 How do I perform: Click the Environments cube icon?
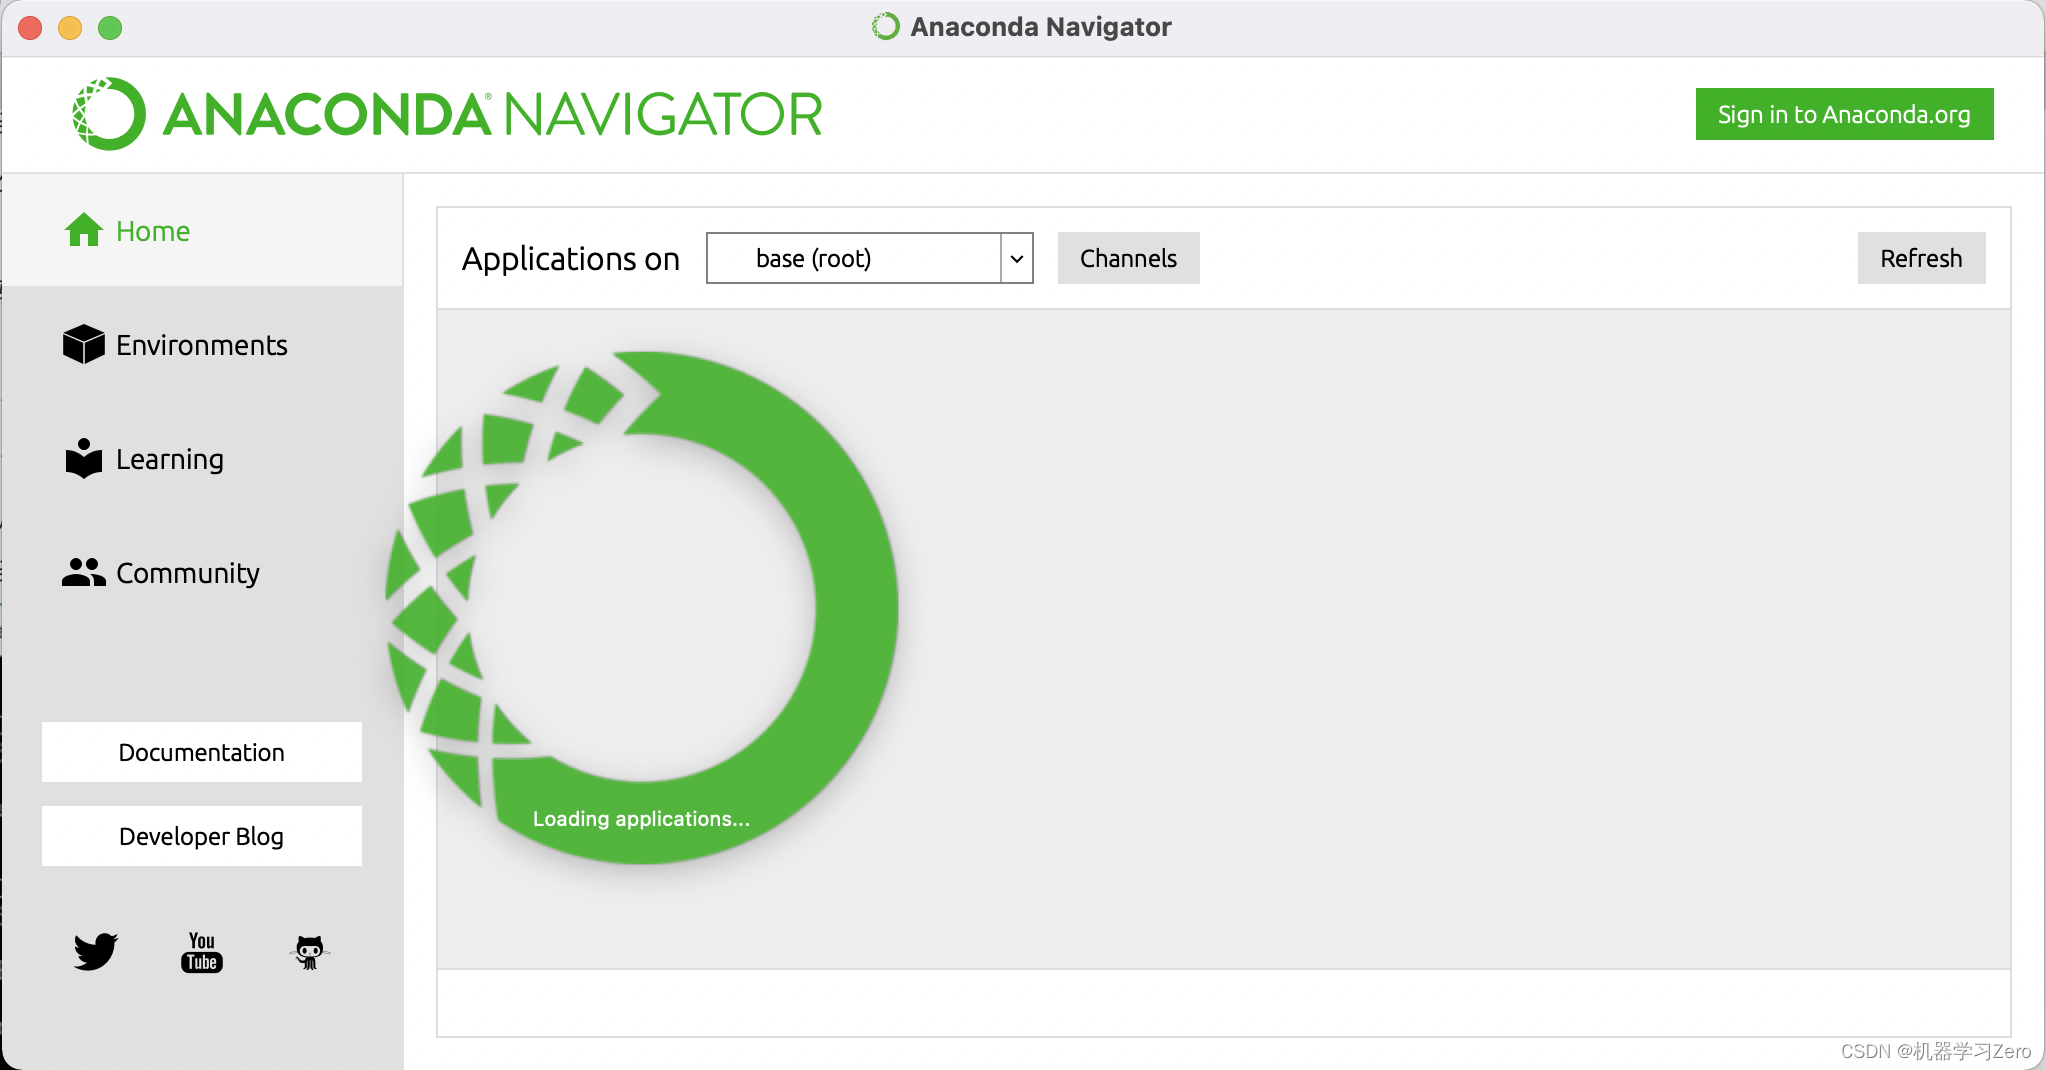pyautogui.click(x=84, y=344)
